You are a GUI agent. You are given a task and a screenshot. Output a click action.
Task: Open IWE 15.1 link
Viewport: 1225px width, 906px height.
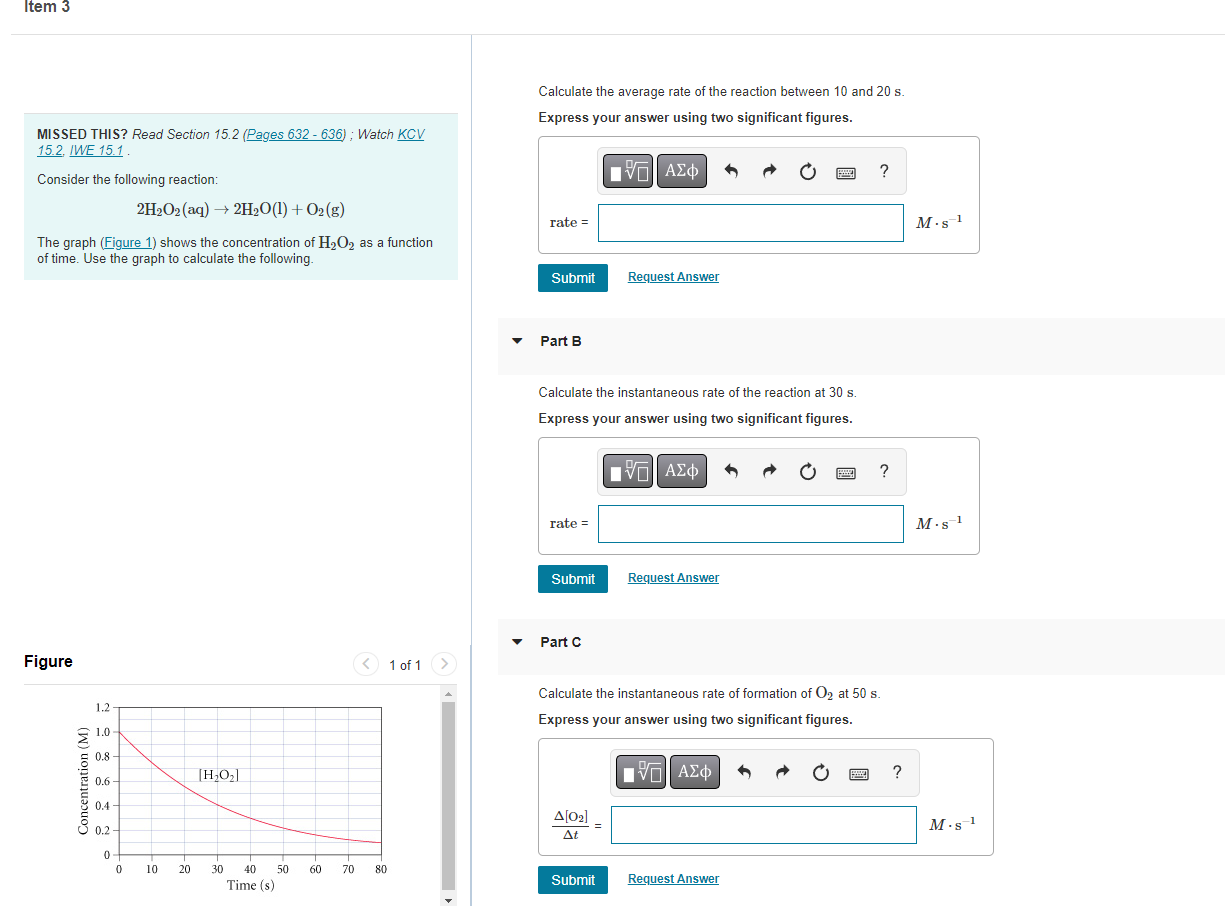97,150
